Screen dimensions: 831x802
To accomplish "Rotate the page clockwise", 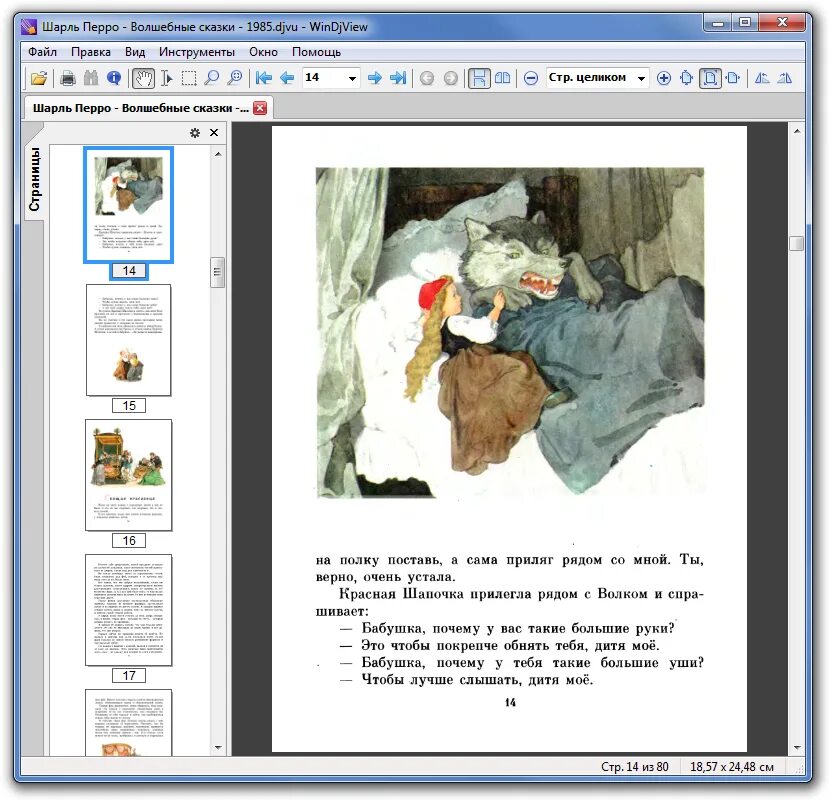I will pyautogui.click(x=785, y=78).
